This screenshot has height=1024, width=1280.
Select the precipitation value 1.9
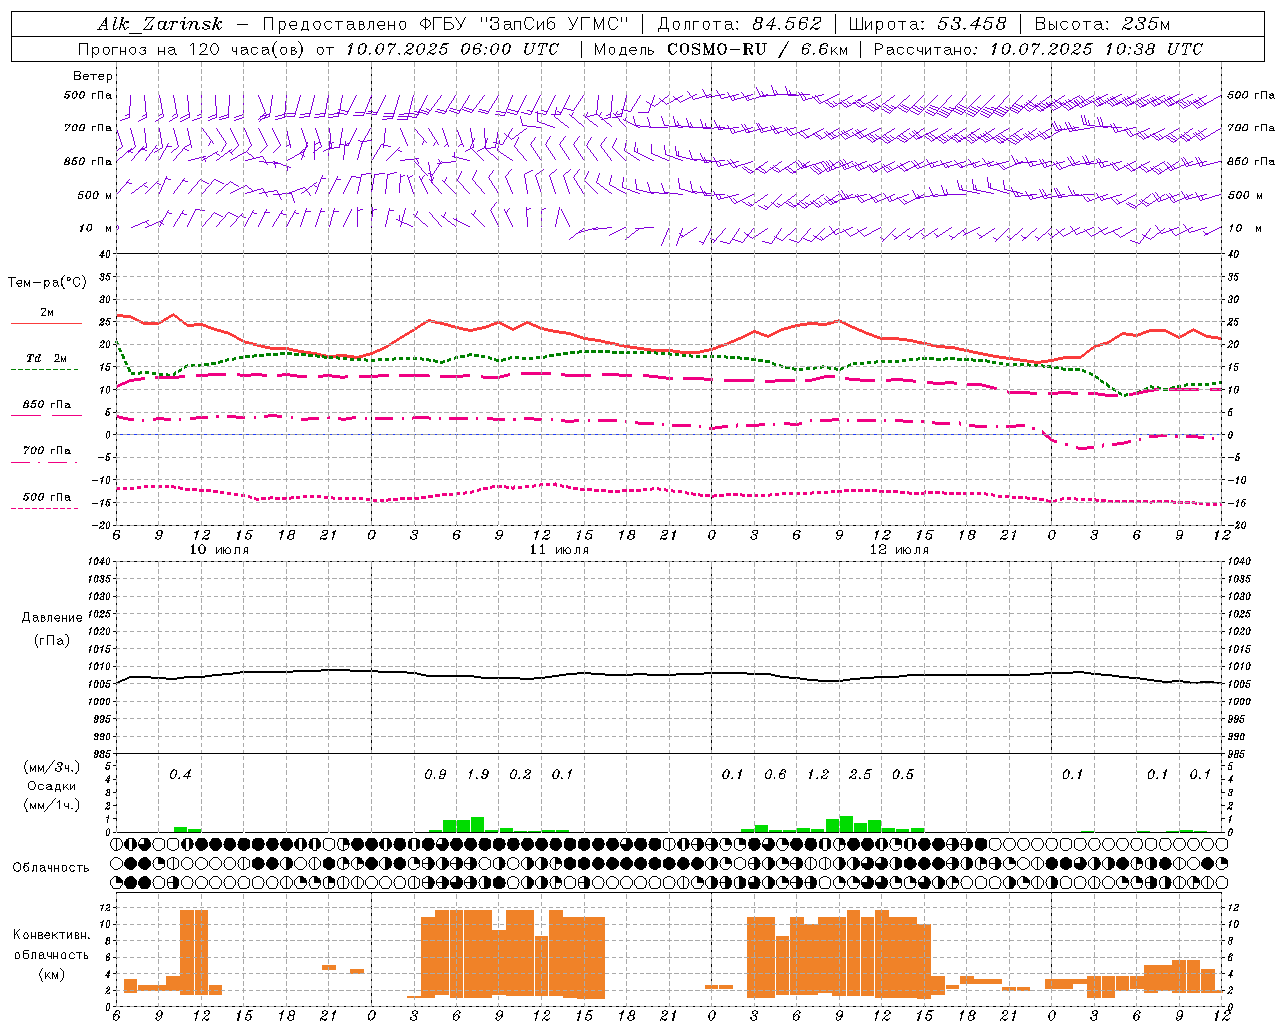tap(478, 774)
